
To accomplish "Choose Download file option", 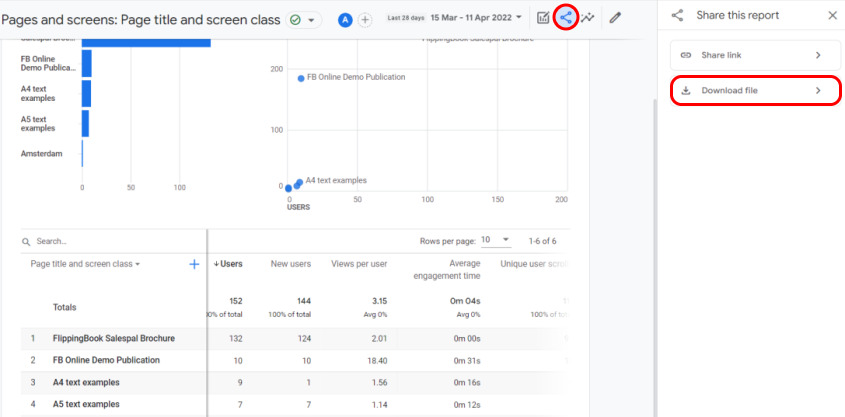I will [755, 91].
